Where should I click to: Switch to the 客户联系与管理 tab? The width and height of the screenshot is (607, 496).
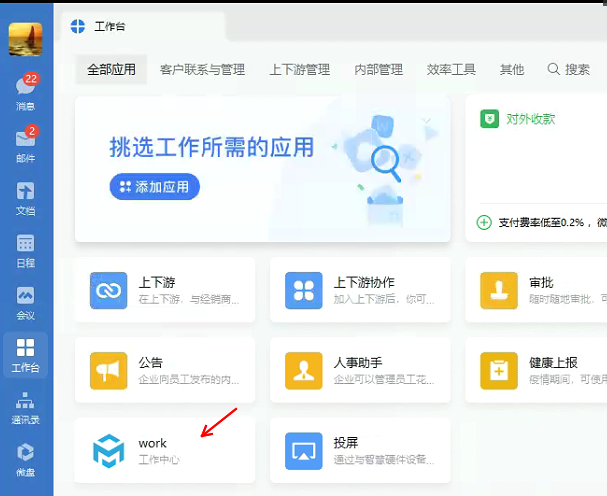202,70
